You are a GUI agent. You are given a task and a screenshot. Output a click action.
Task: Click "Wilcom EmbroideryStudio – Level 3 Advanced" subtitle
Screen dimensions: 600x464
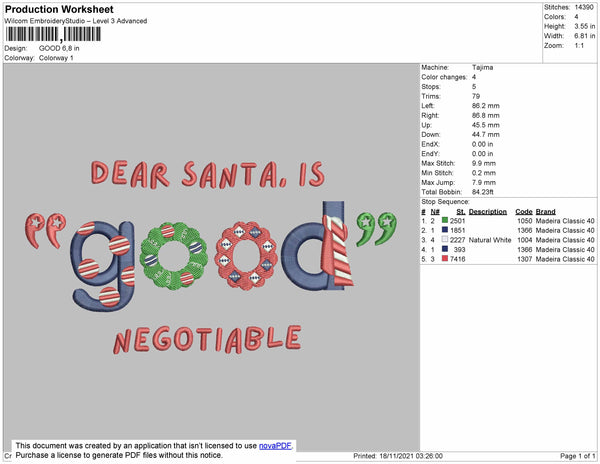click(x=76, y=21)
